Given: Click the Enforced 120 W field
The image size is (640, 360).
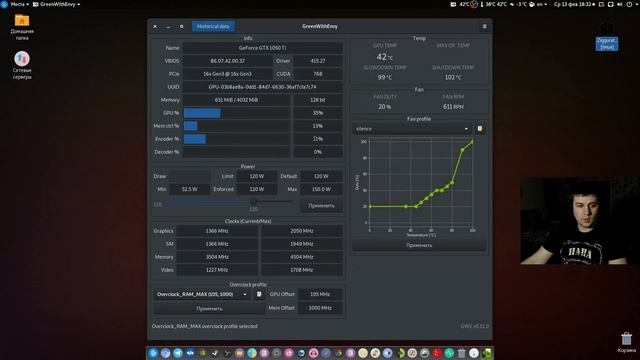Looking at the screenshot, I should tap(256, 189).
